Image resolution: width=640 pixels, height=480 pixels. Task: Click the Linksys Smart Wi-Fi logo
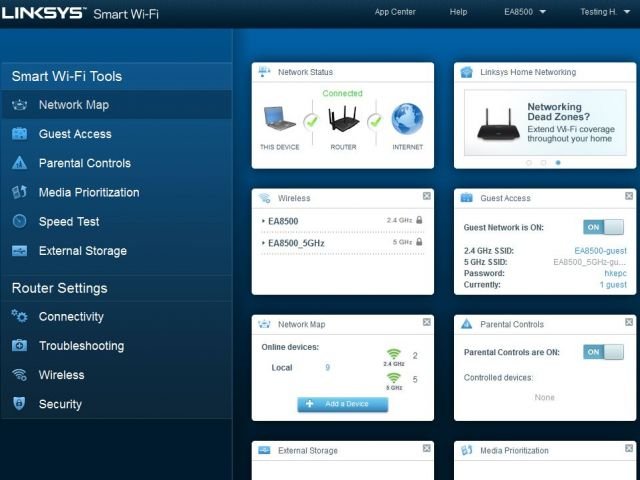(80, 13)
